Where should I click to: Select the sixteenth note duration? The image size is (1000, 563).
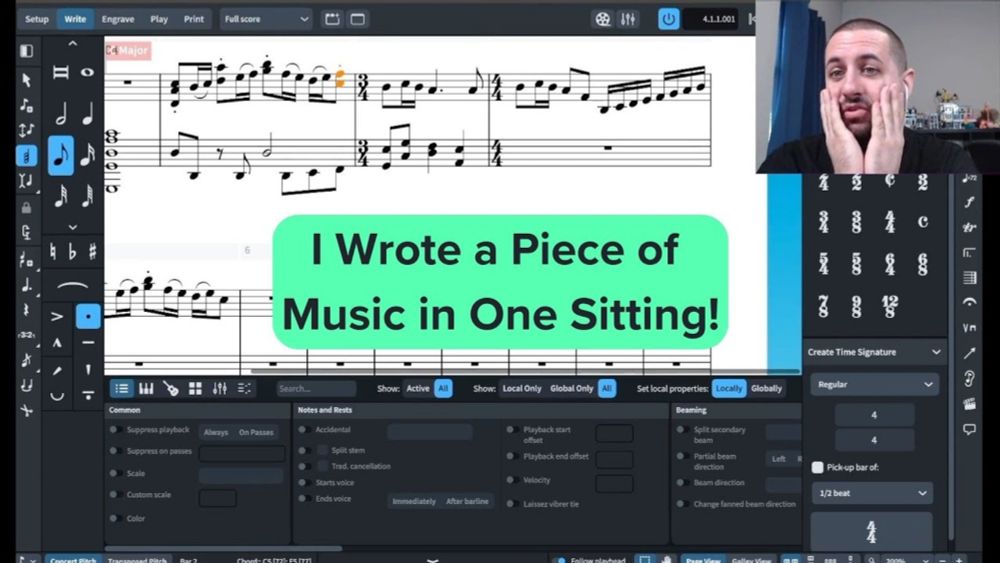click(x=88, y=155)
